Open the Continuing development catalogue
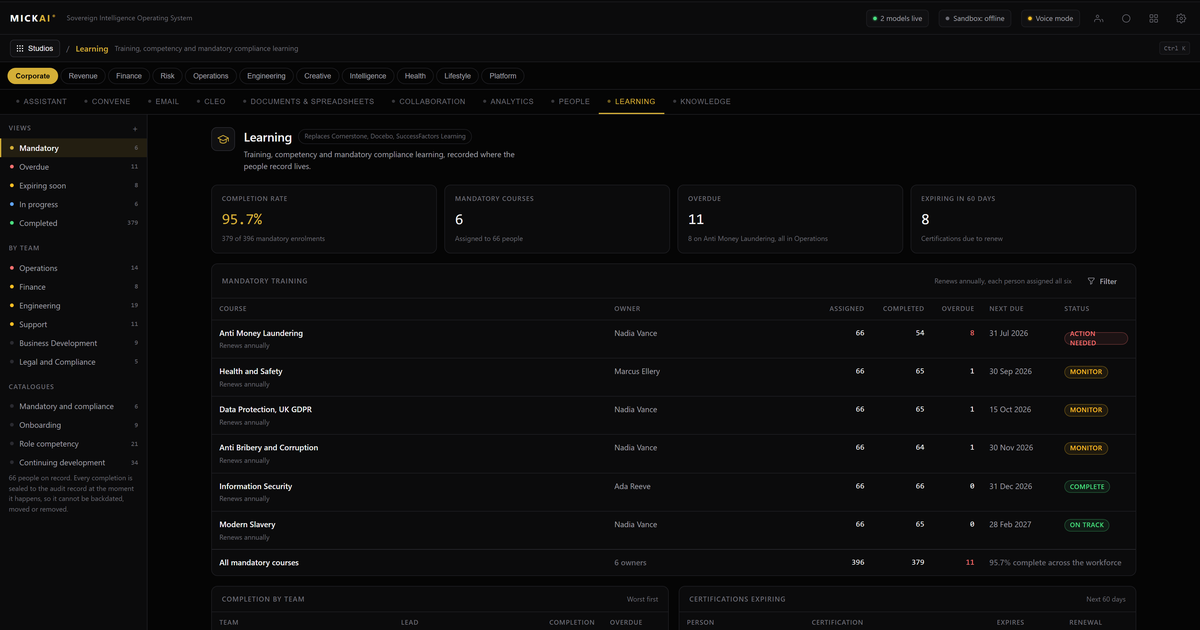Screen dimensions: 1200x630 (73, 463)
